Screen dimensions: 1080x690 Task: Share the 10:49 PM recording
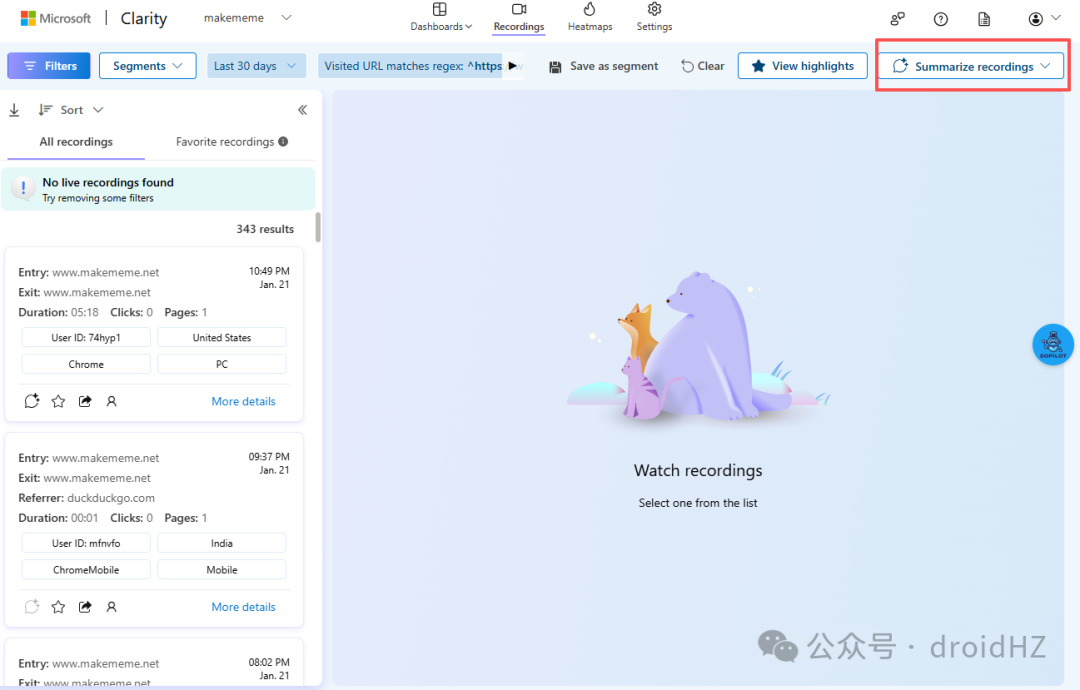click(x=85, y=401)
